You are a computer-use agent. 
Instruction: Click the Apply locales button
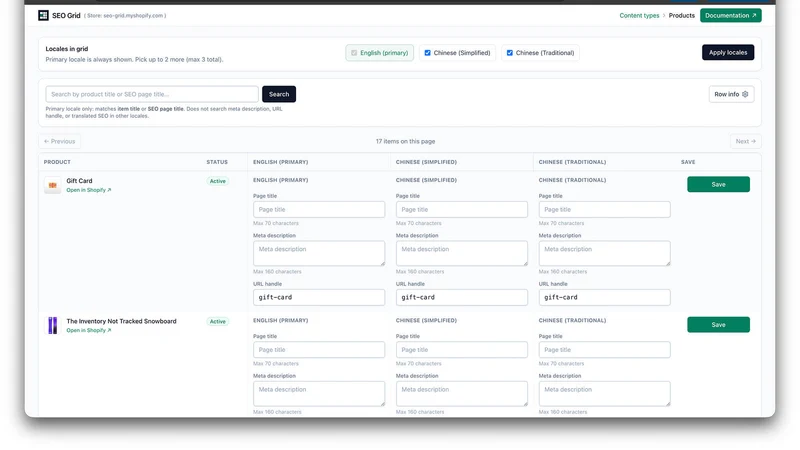point(728,53)
